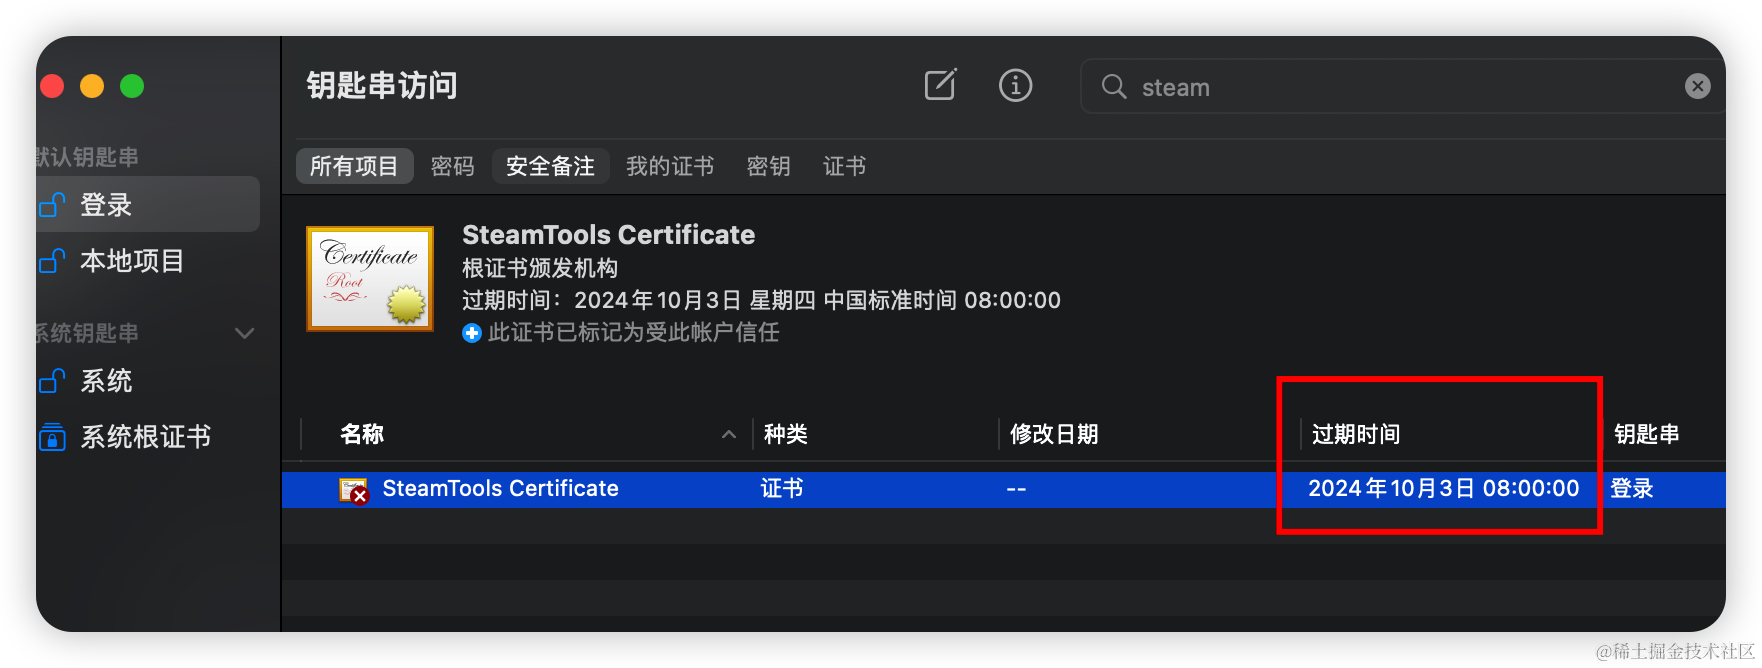
Task: Click the certificate icon in SteamTools row
Action: 354,490
